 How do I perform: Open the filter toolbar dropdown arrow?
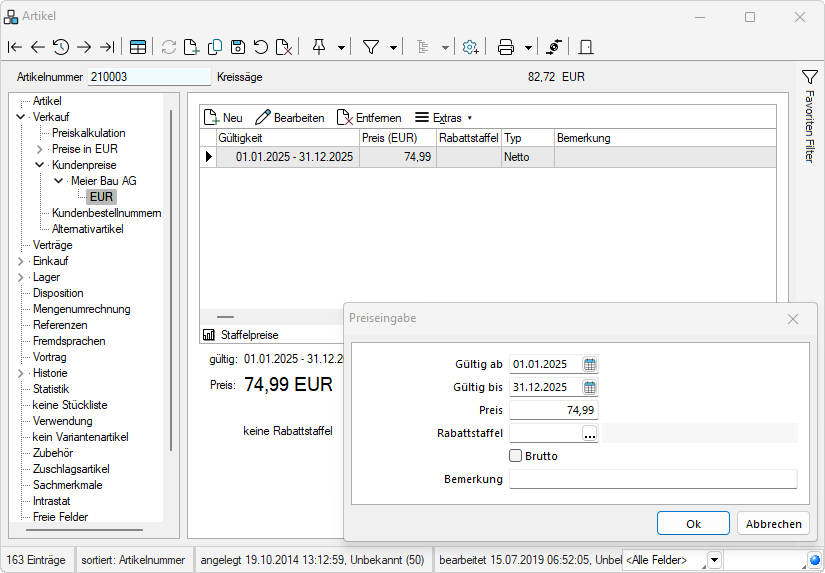[393, 47]
